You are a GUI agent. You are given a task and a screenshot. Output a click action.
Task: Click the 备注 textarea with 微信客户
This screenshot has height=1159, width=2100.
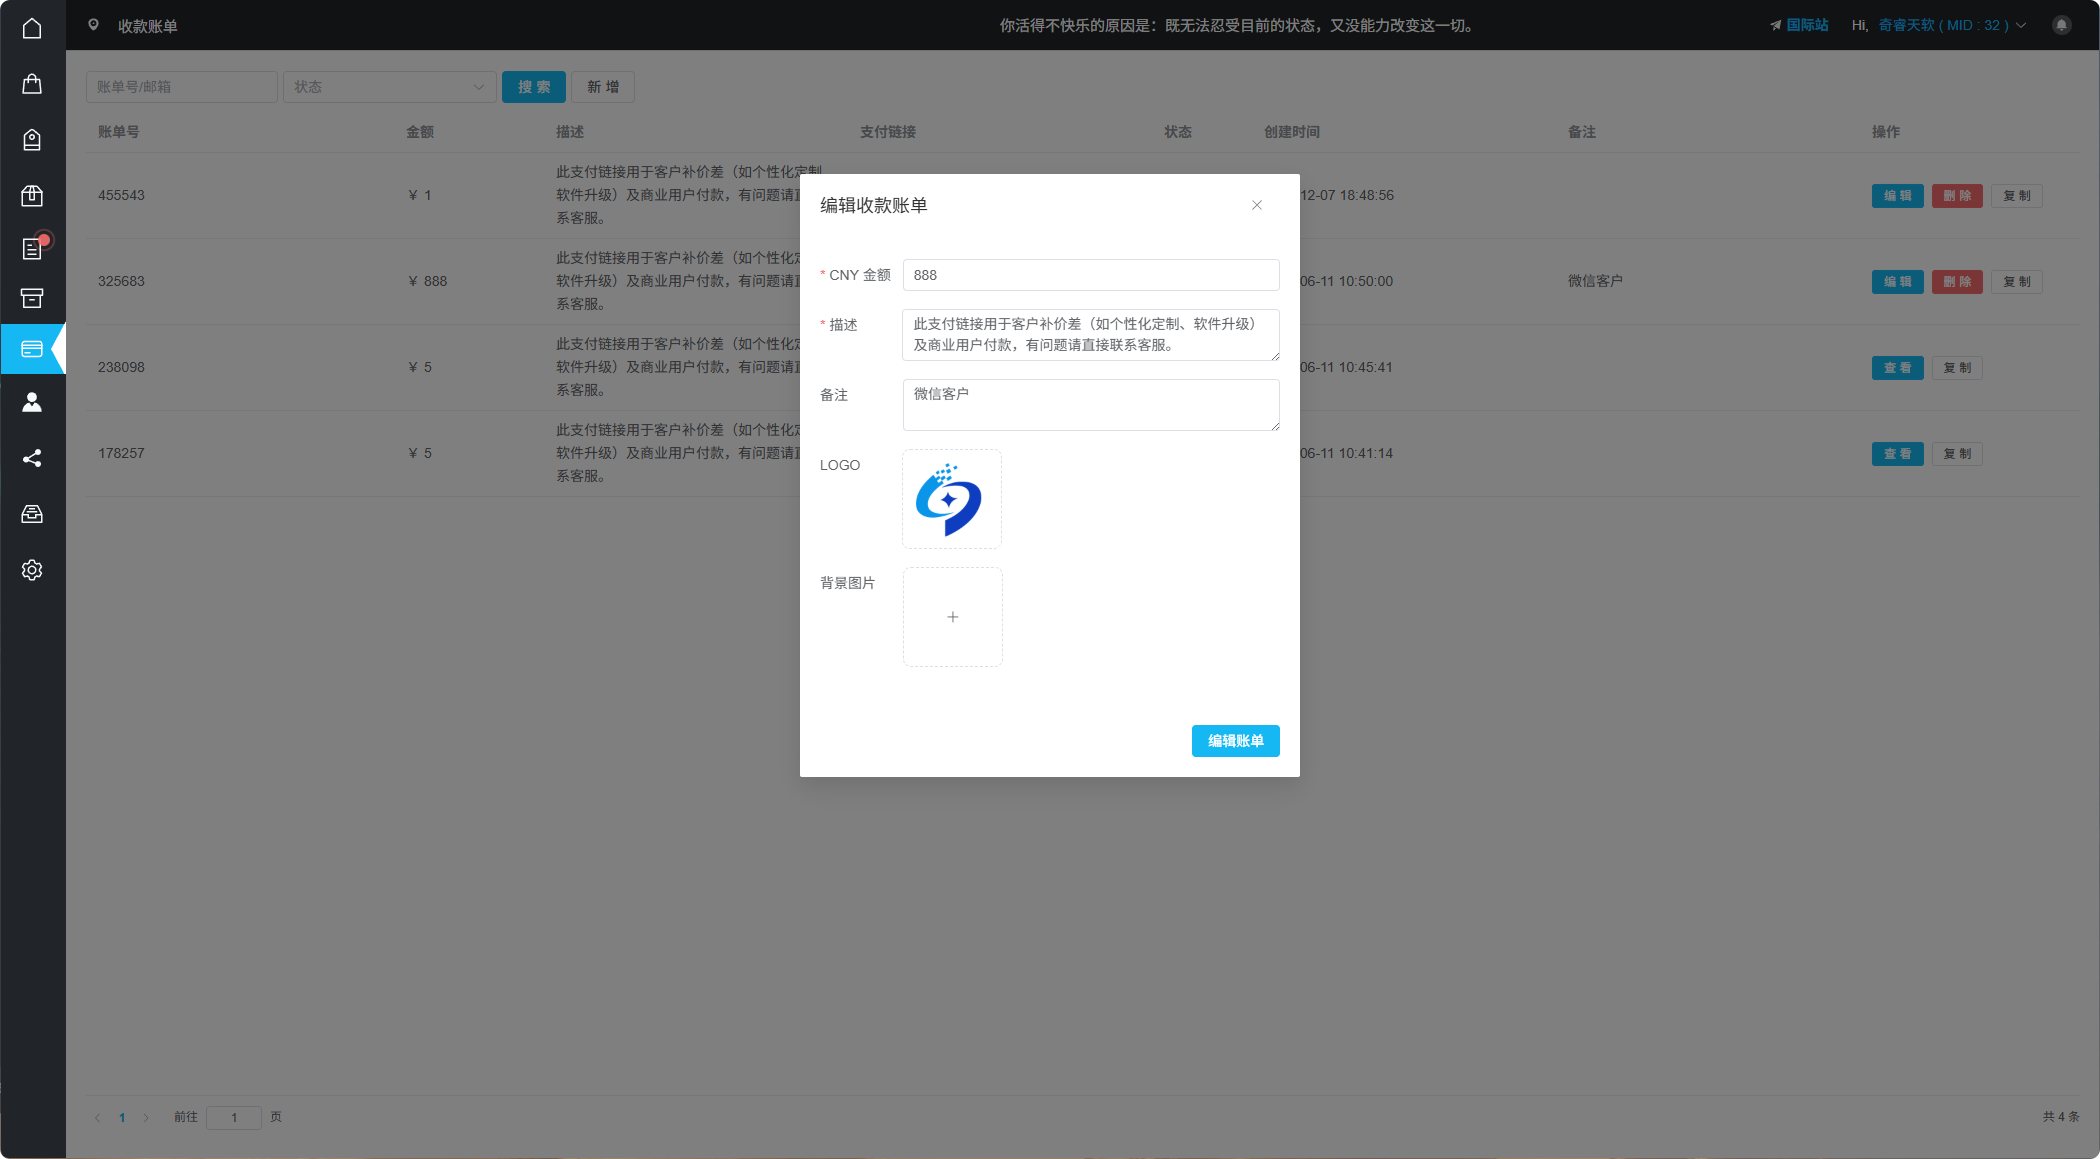point(1090,405)
